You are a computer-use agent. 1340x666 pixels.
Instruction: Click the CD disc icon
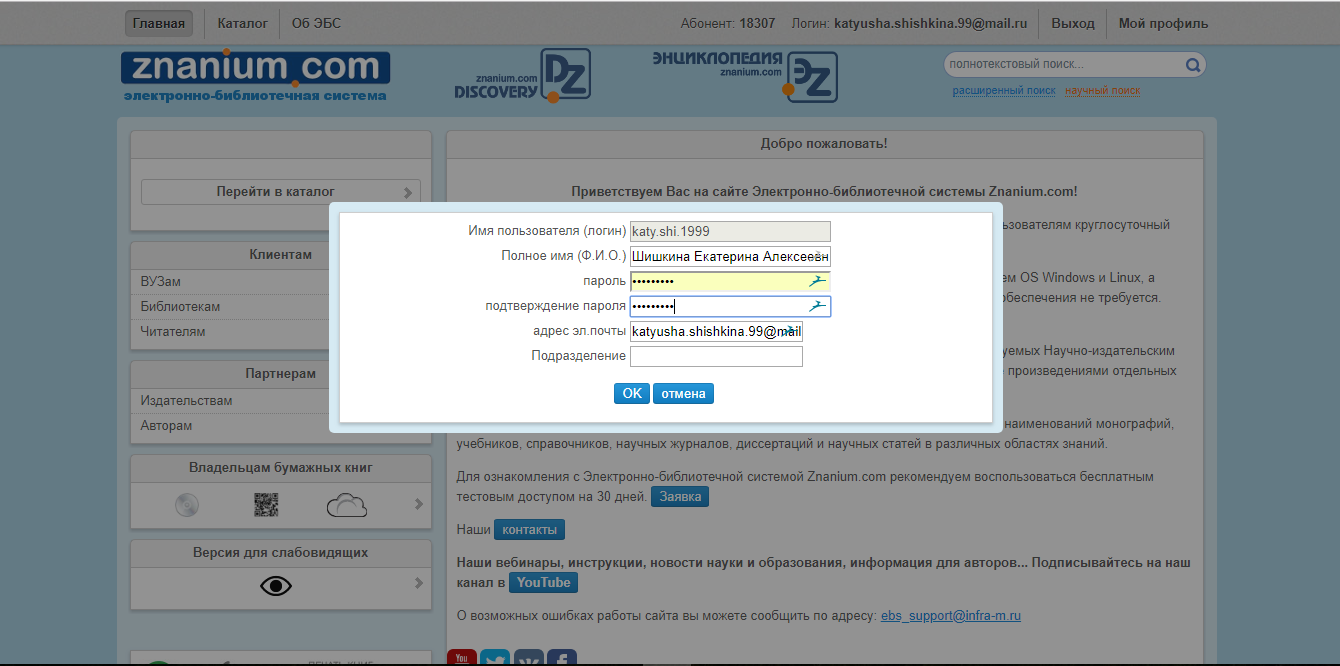[187, 505]
